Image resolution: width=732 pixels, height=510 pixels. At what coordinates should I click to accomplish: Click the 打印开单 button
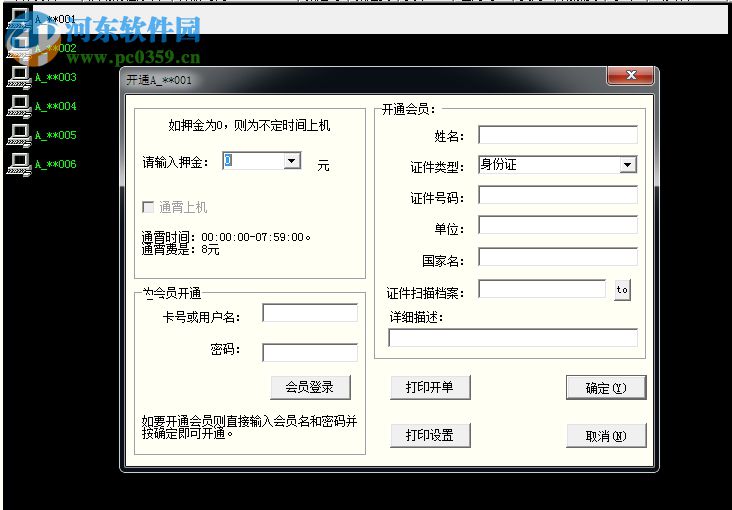click(x=430, y=387)
